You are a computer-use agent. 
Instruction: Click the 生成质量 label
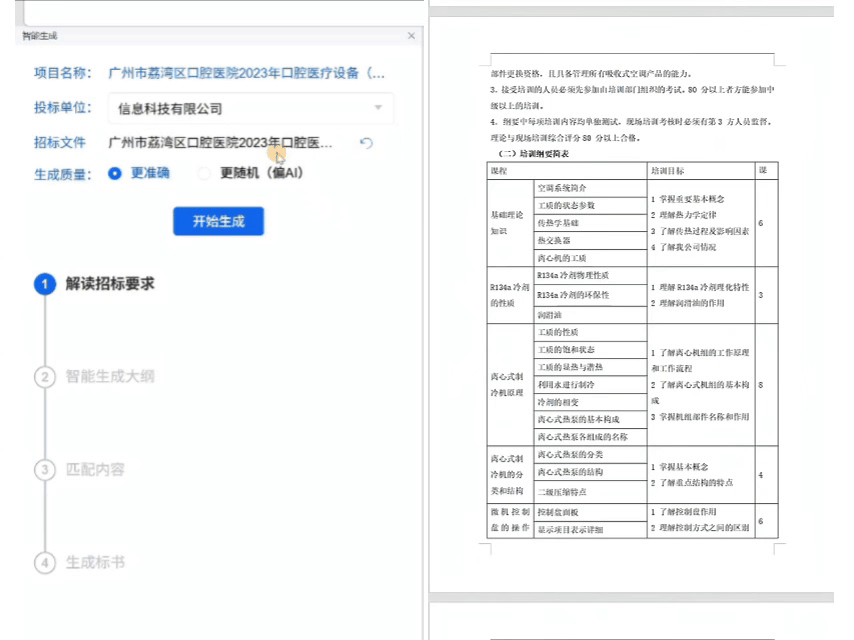tap(63, 174)
